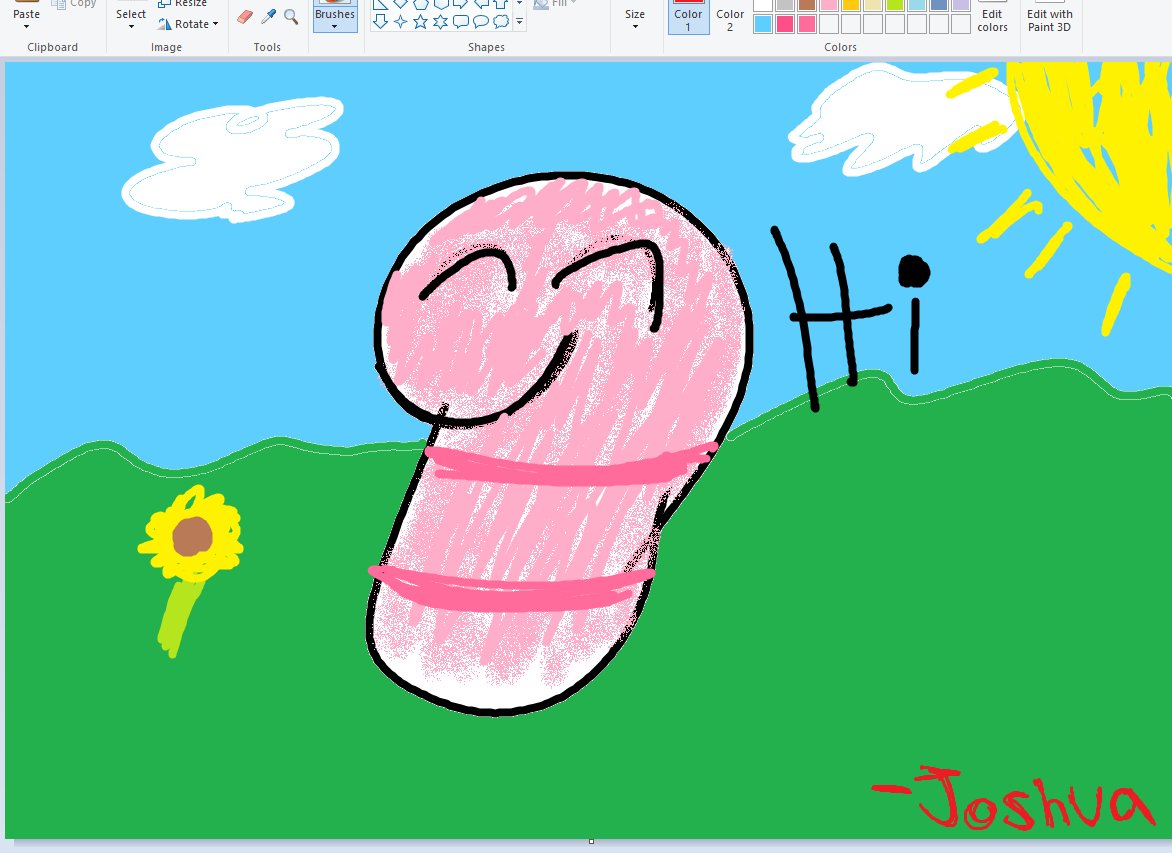
Task: Pick the light pink swatch in top row
Action: [829, 5]
